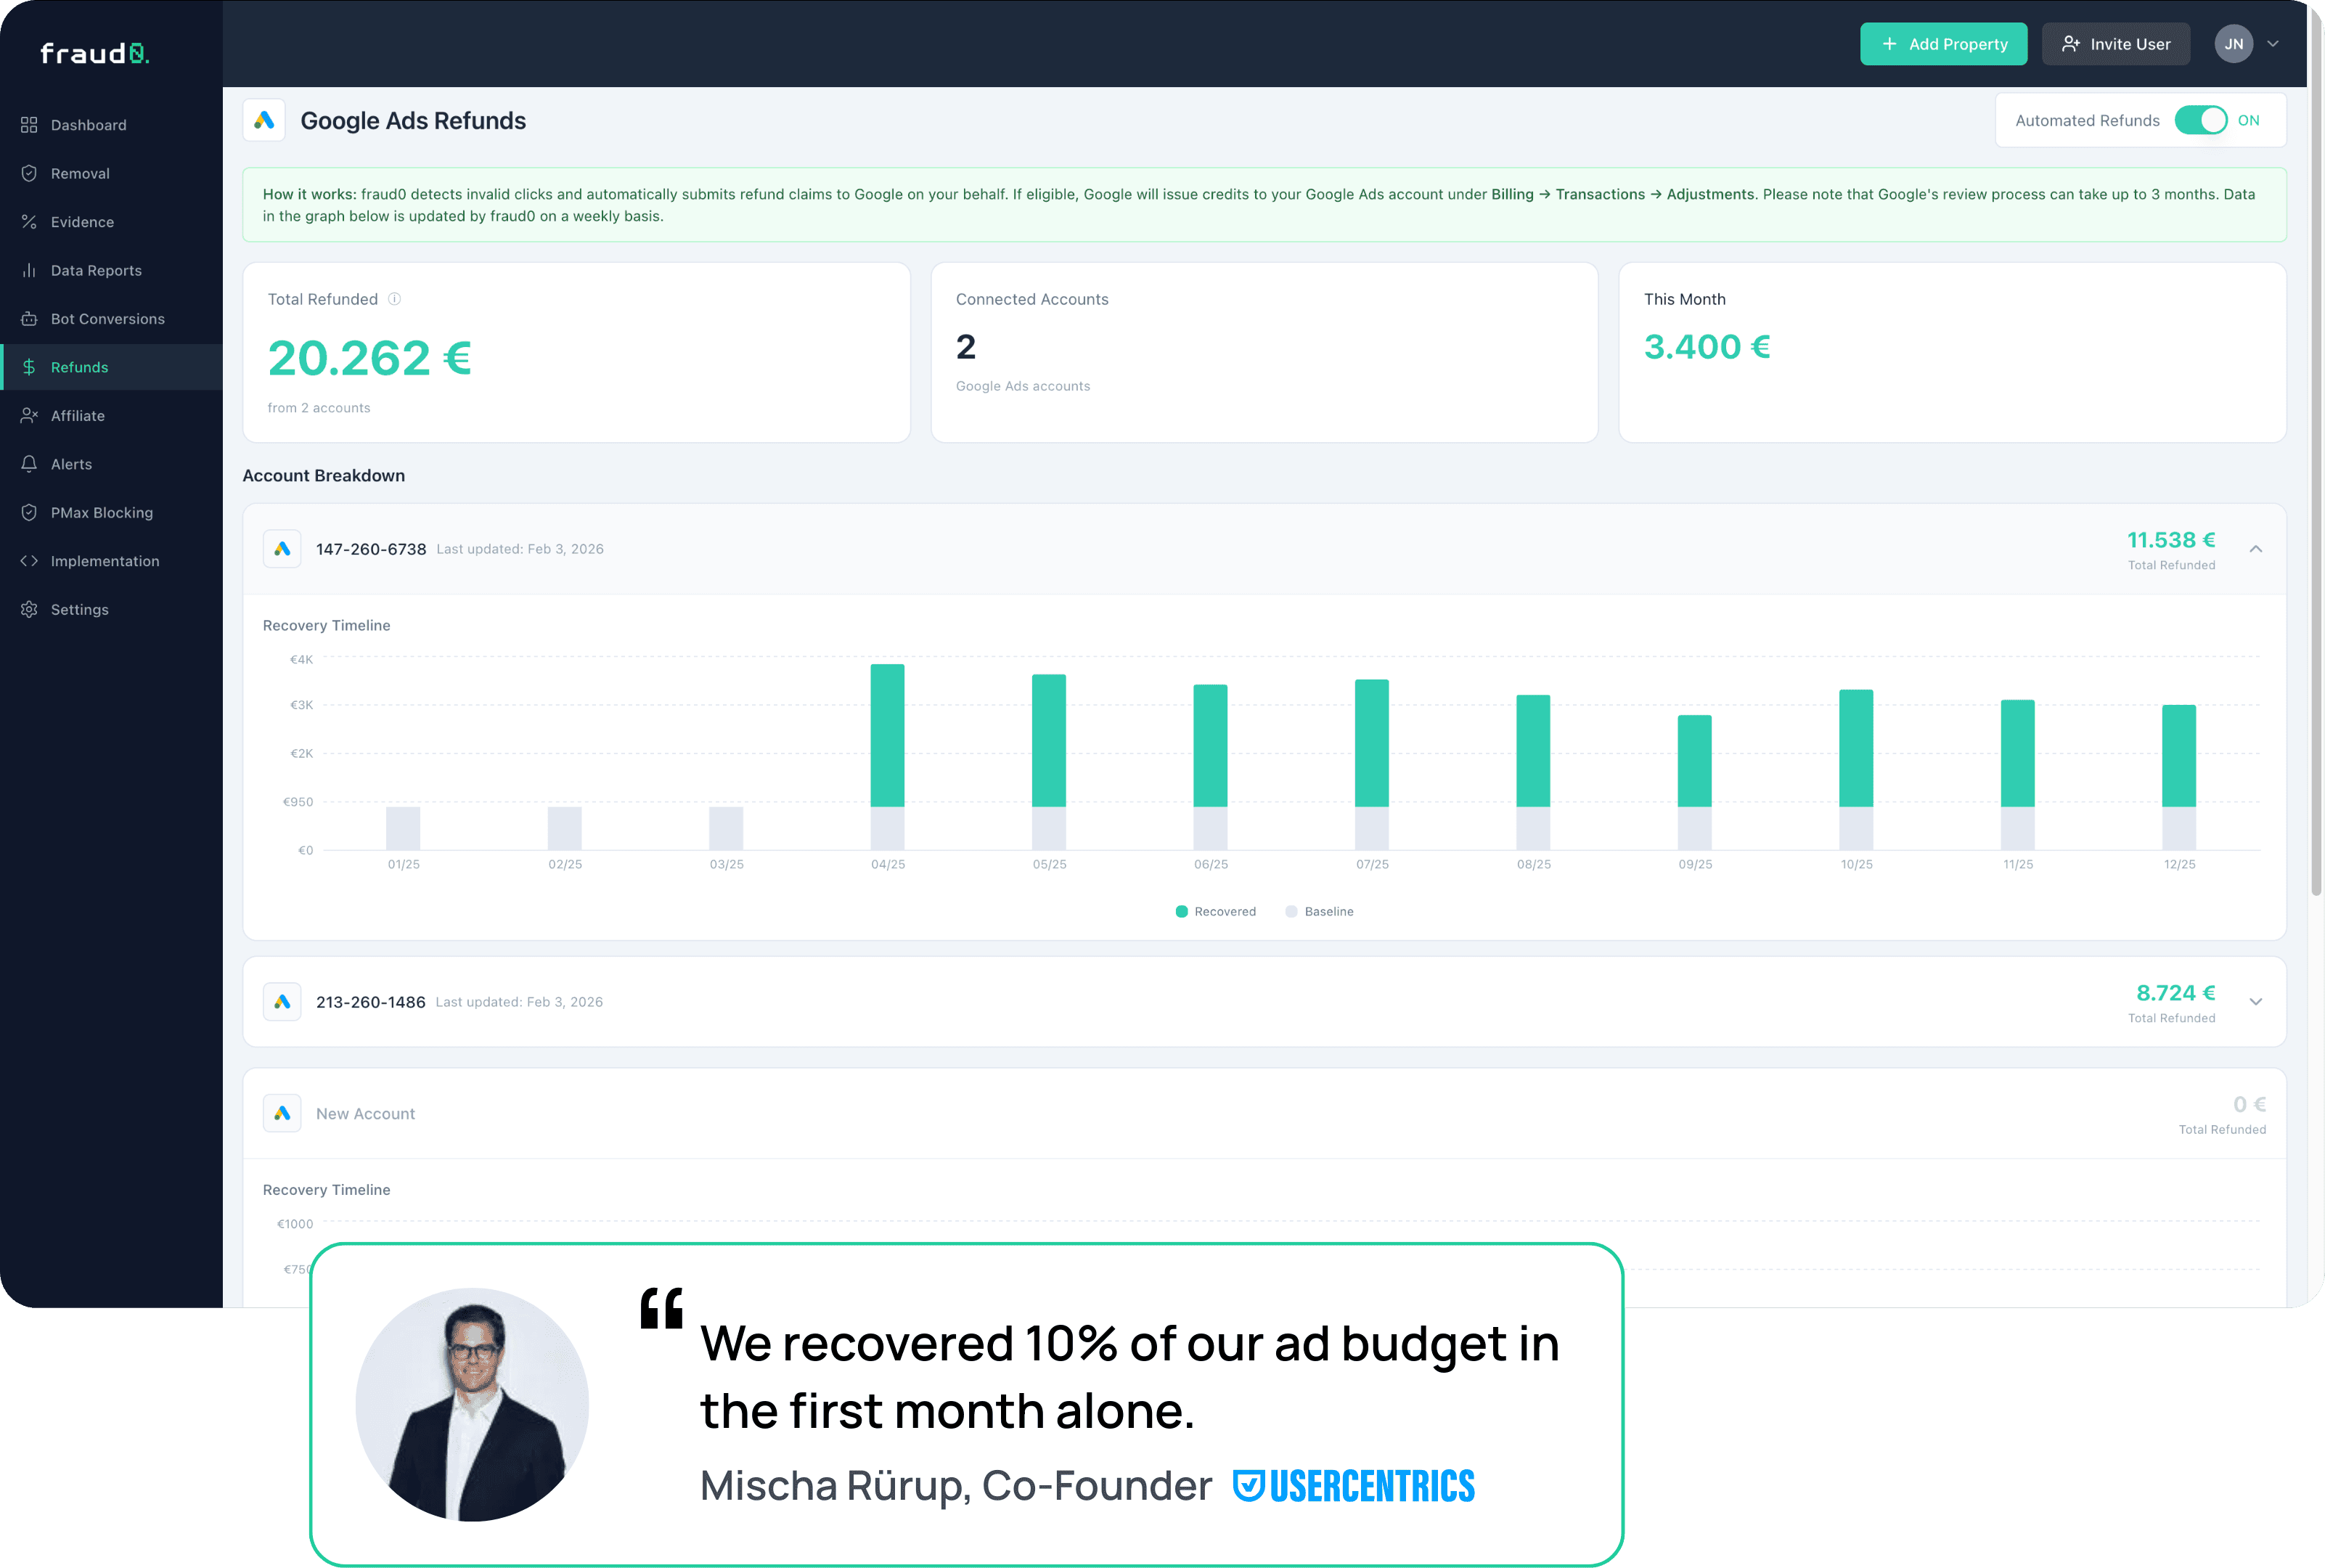
Task: Select Refunds in the sidebar menu
Action: (80, 366)
